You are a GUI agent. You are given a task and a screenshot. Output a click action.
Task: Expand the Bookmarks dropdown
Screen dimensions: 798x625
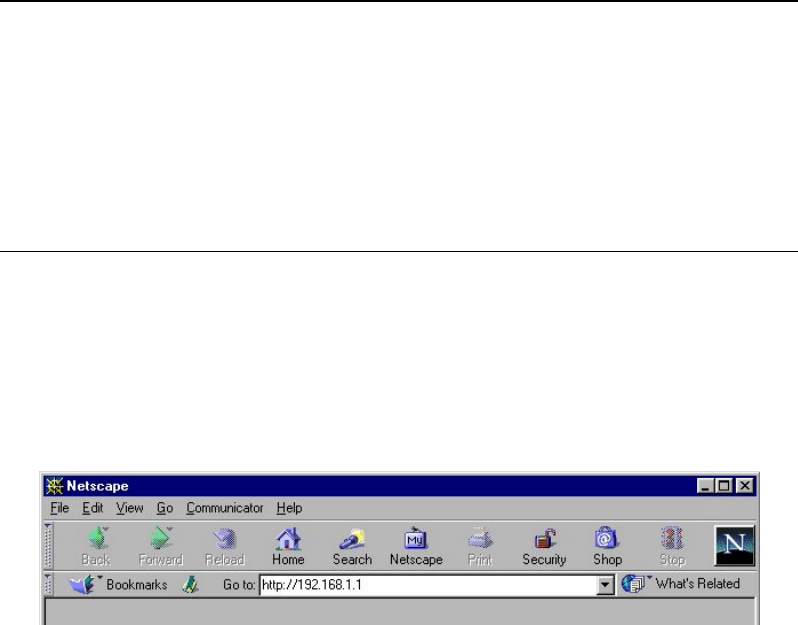tap(122, 584)
